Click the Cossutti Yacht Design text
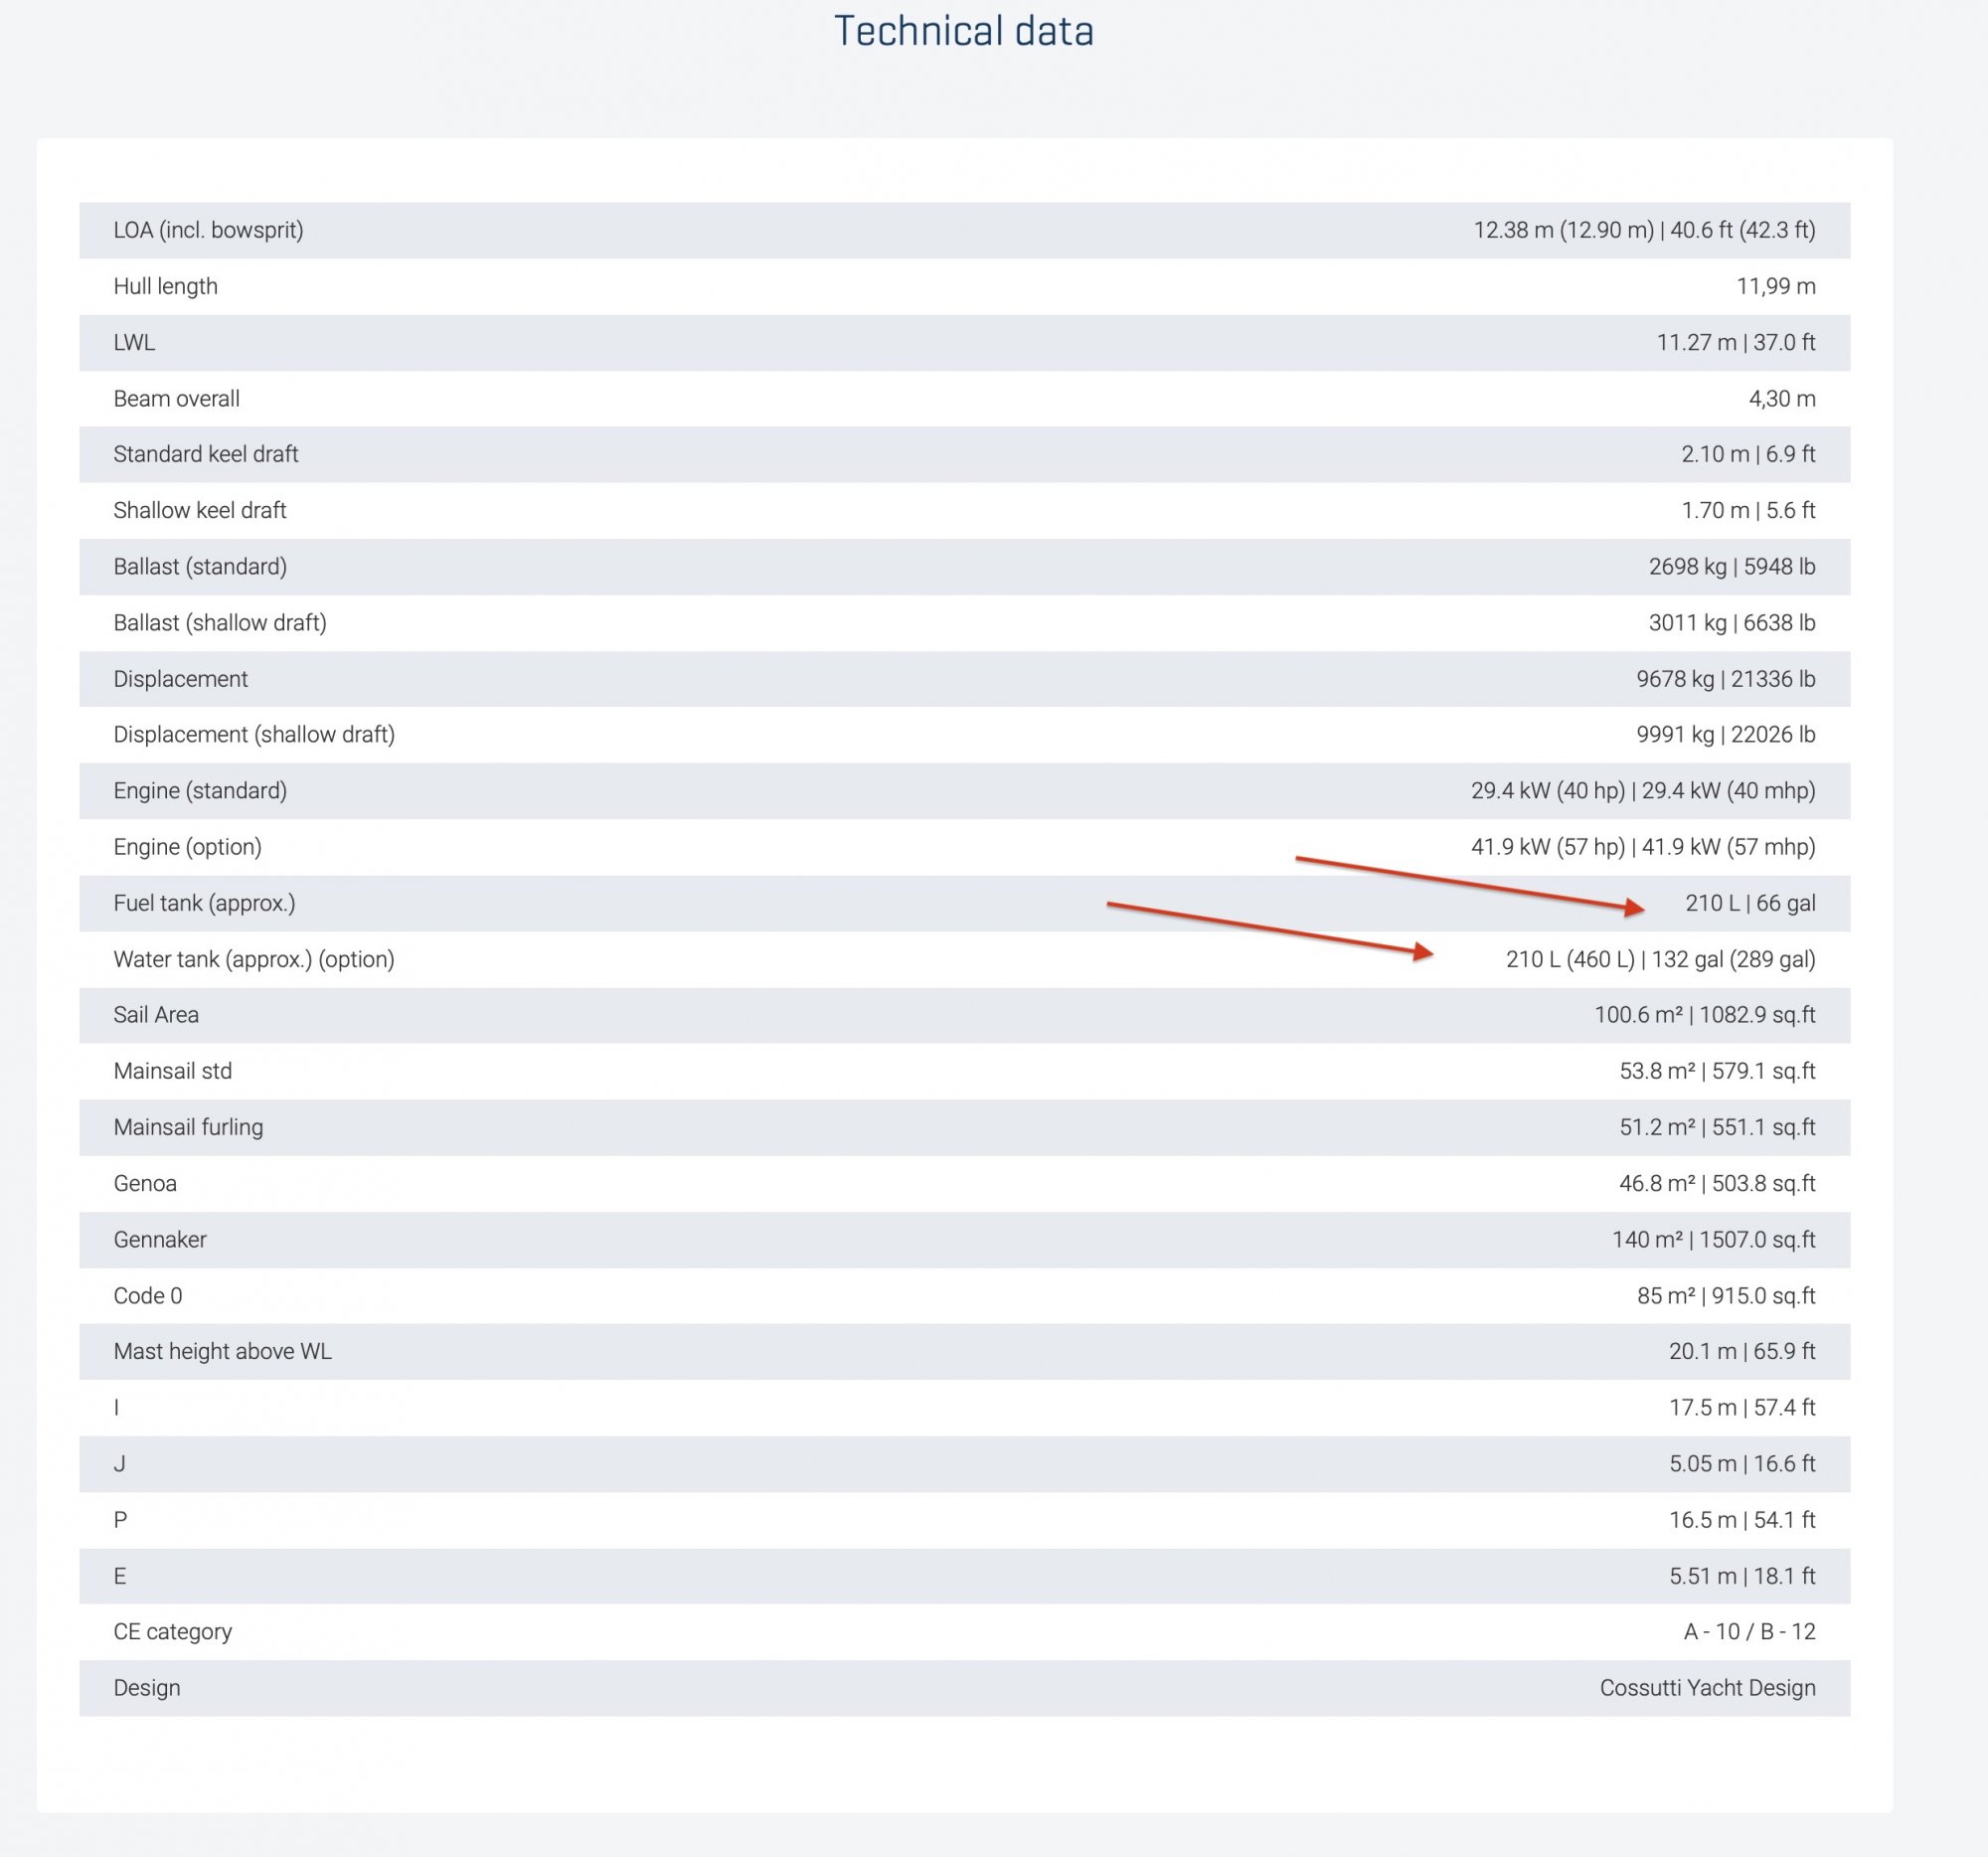The width and height of the screenshot is (1988, 1857). click(1707, 1687)
